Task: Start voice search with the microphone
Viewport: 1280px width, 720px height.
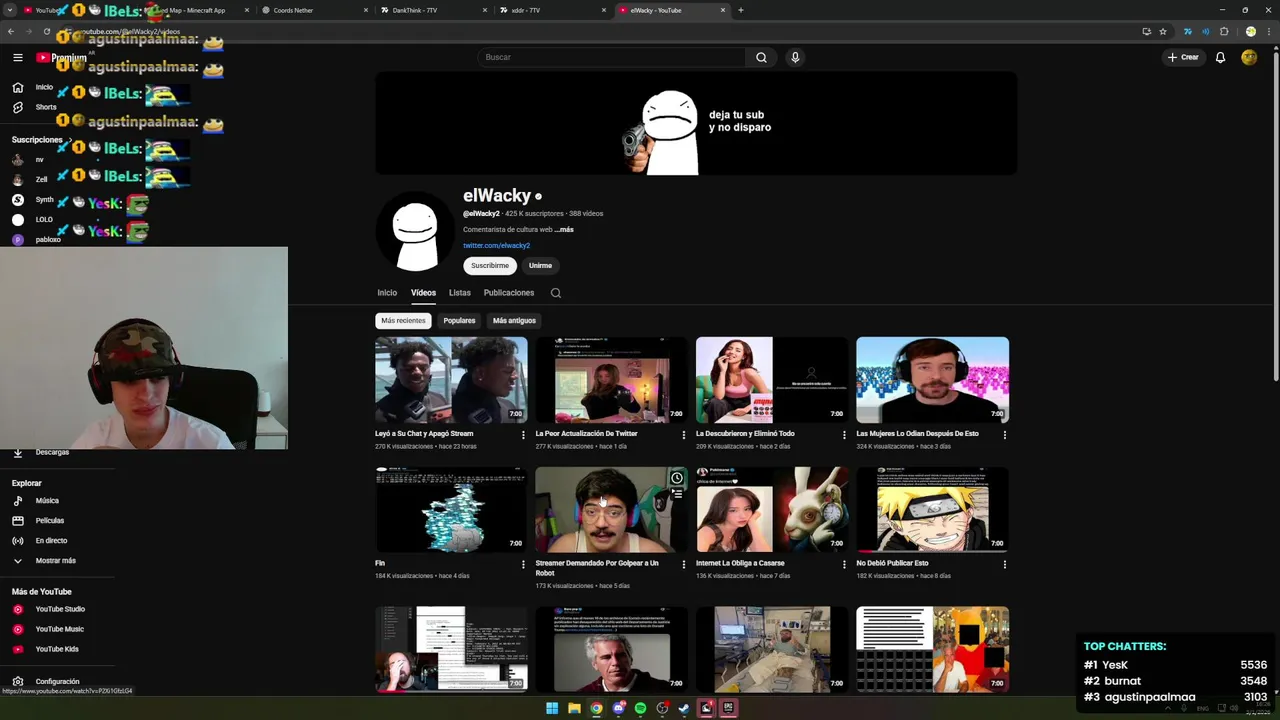Action: [795, 57]
